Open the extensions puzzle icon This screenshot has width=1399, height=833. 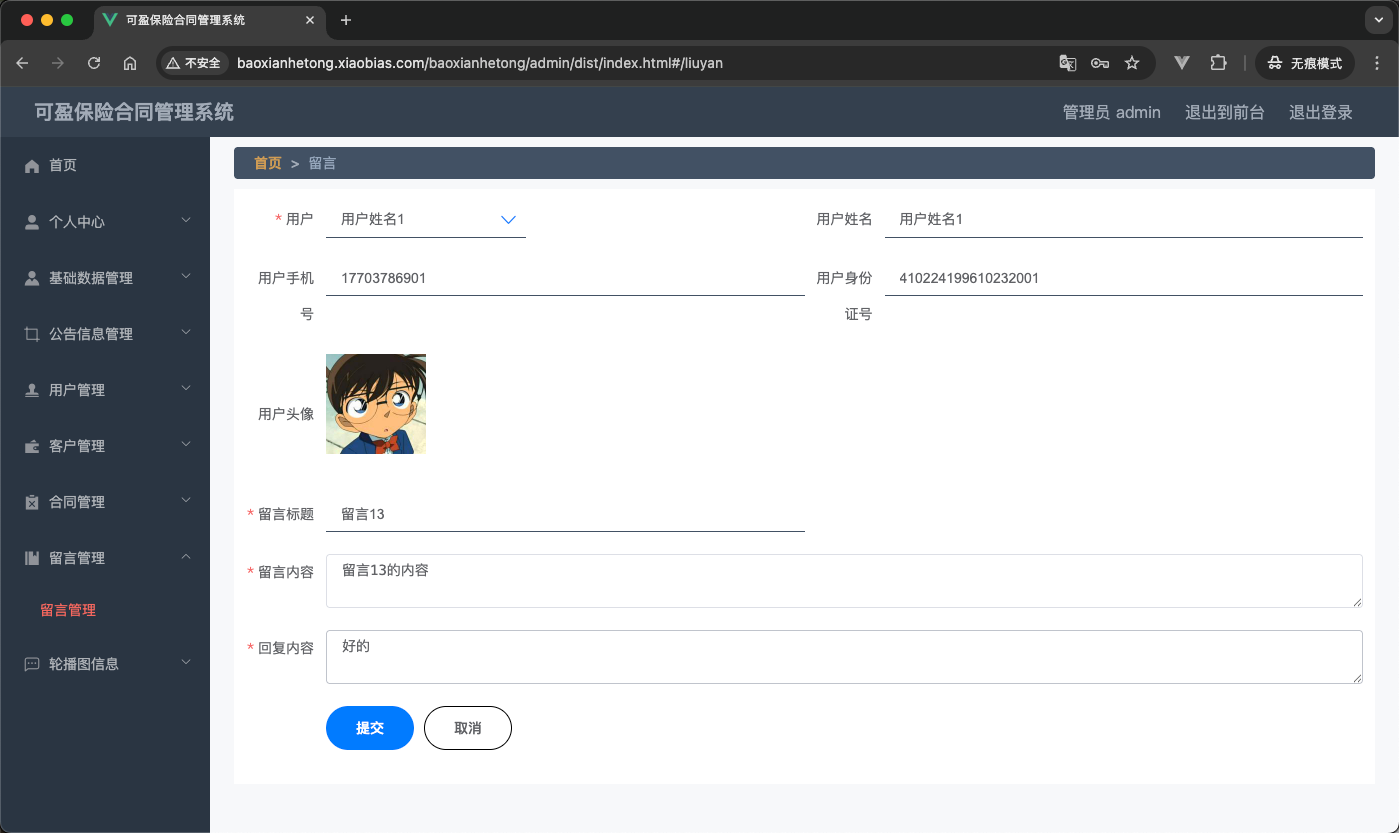(1218, 63)
